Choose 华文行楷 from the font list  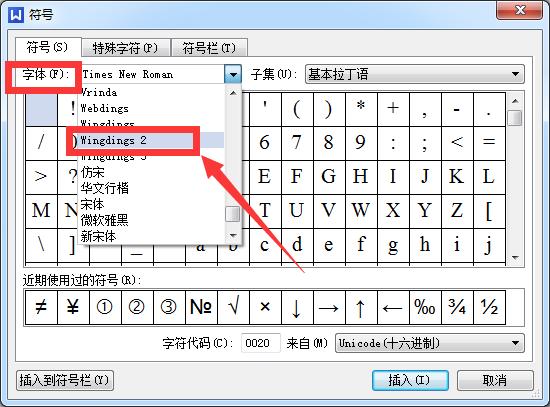[151, 188]
